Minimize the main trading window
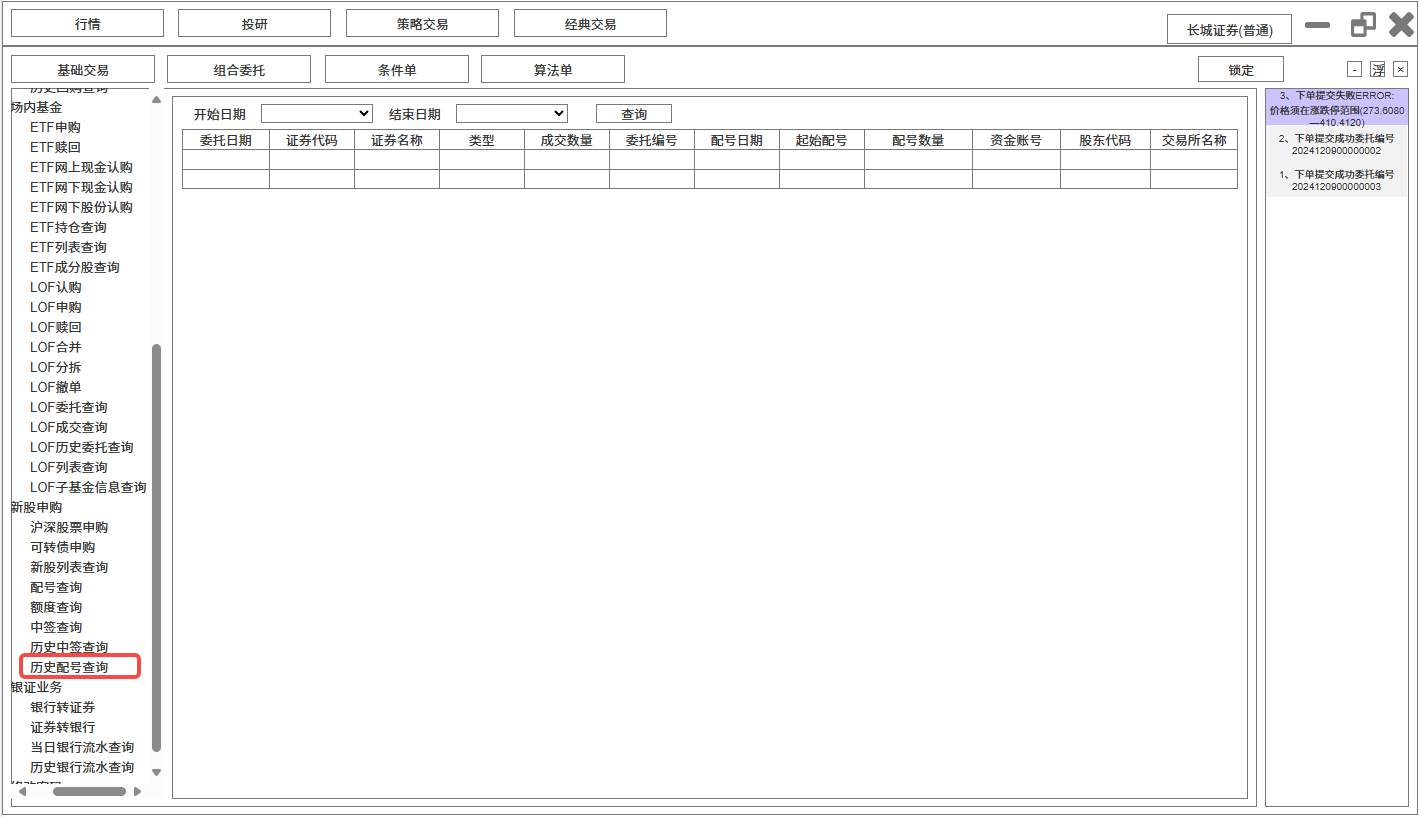This screenshot has height=817, width=1419. point(1318,25)
